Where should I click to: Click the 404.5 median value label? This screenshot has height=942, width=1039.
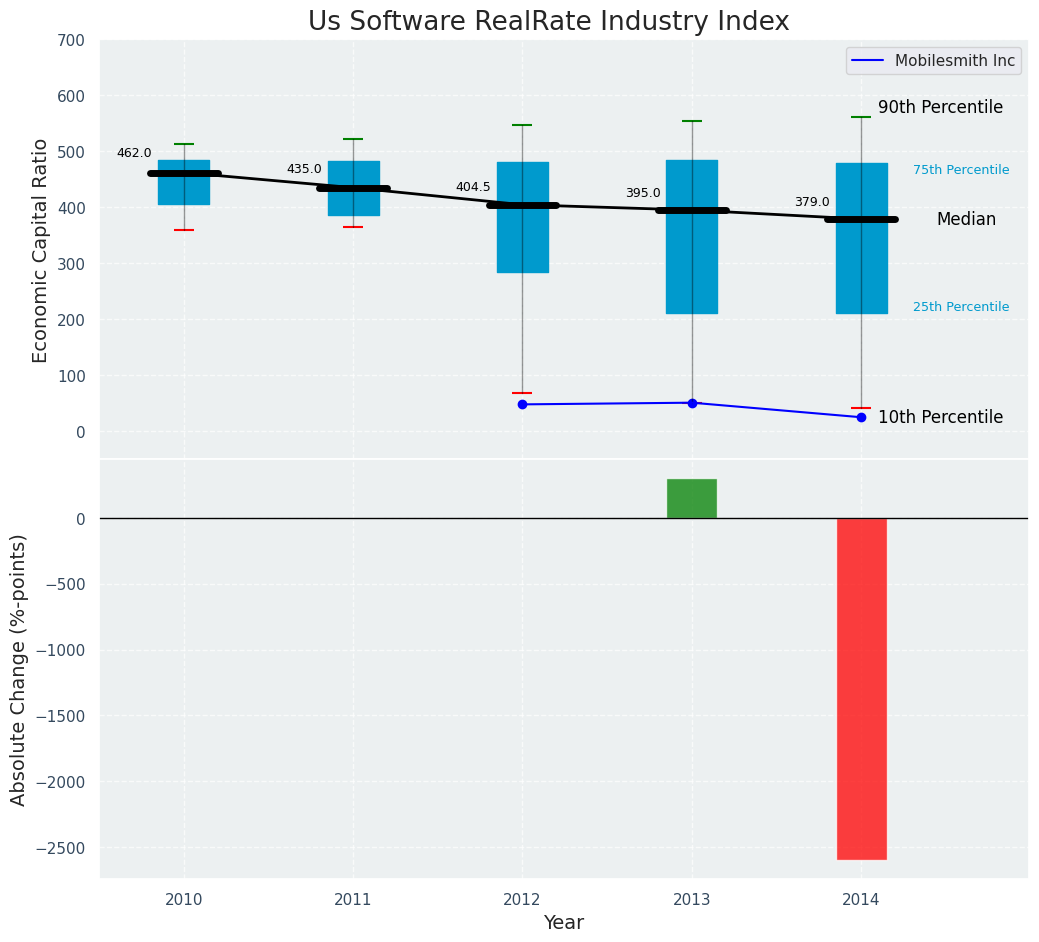point(473,187)
